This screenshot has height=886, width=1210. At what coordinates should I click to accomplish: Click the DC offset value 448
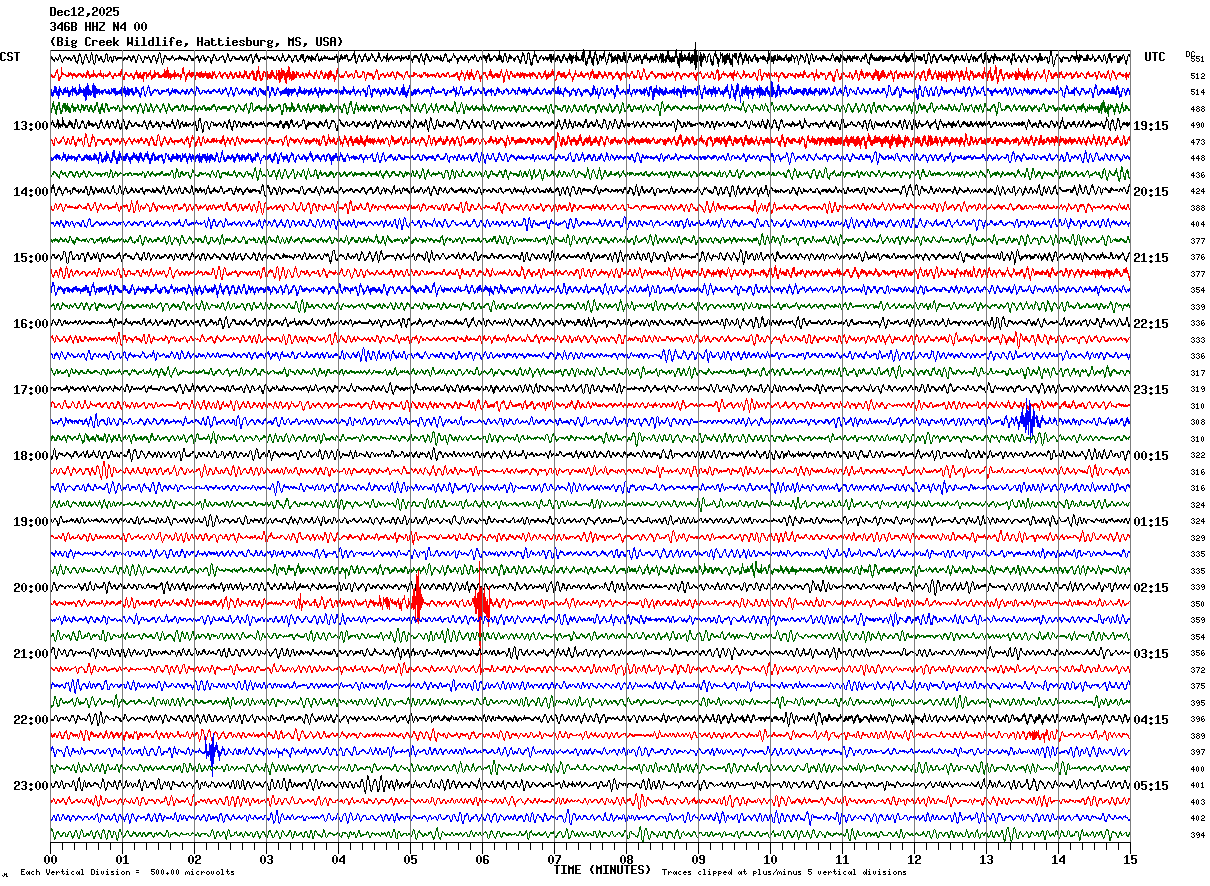coord(1197,159)
